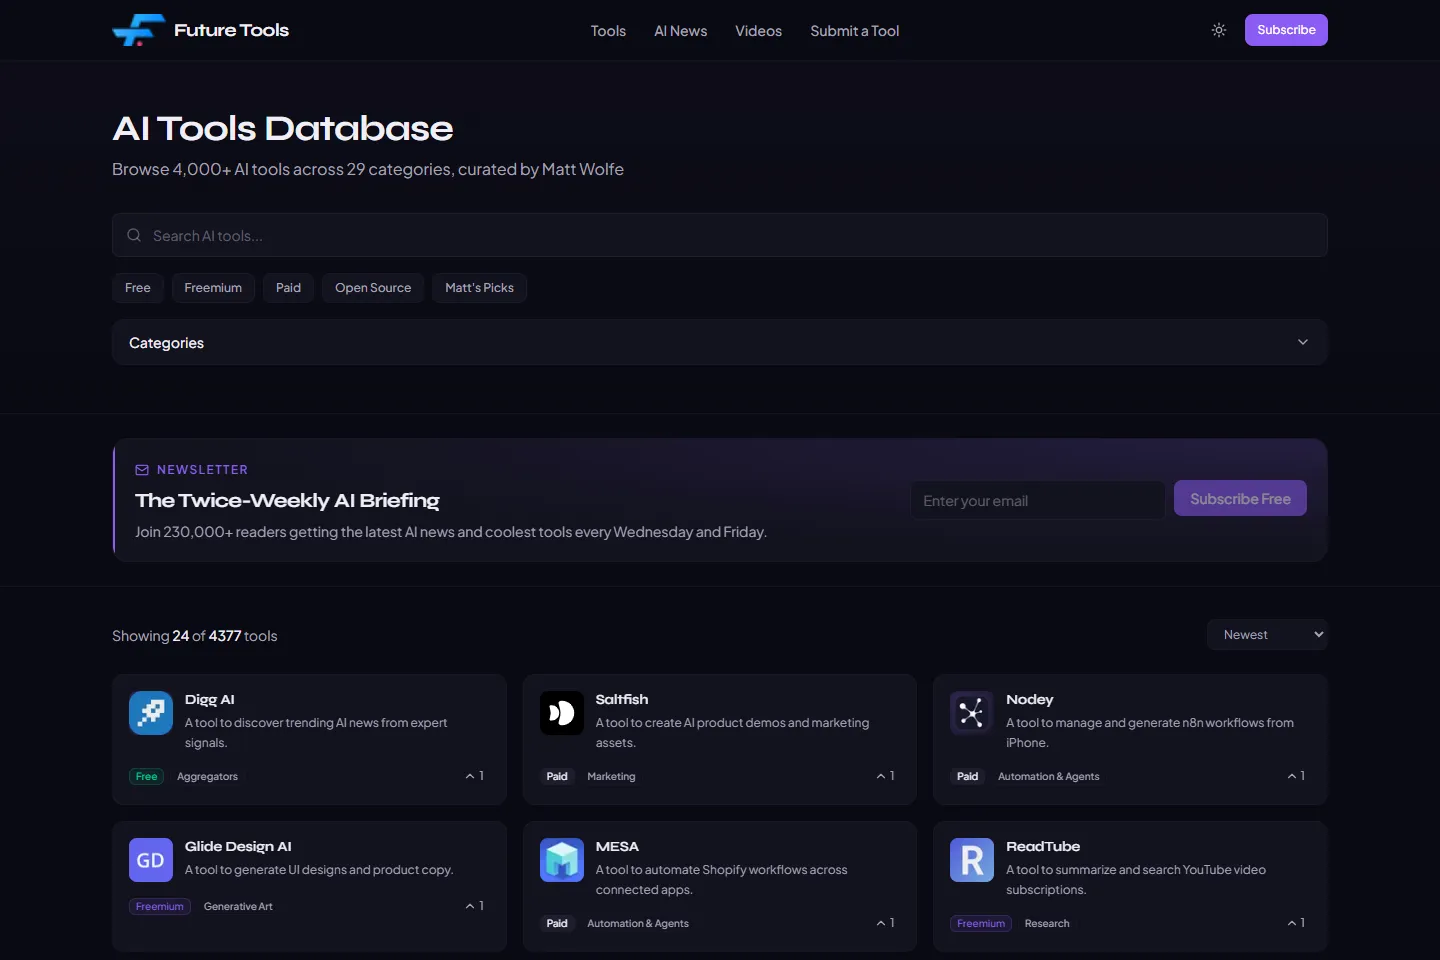Image resolution: width=1440 pixels, height=960 pixels.
Task: Click the newsletter envelope icon
Action: click(142, 470)
